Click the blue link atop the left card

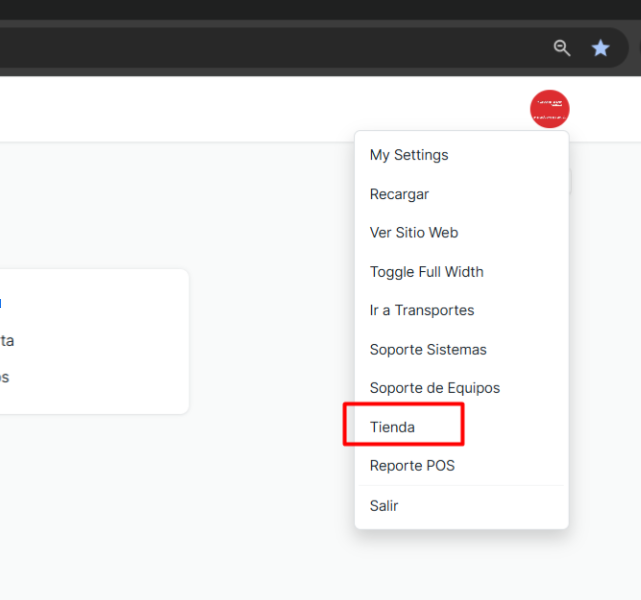pos(3,302)
